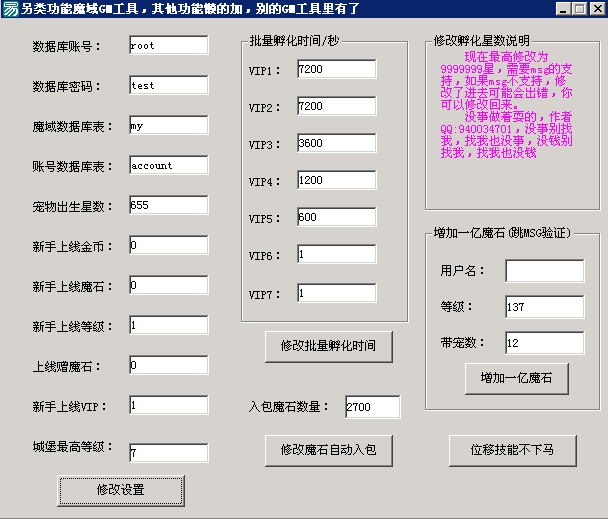Click the 新手上线金币 input box

click(168, 246)
